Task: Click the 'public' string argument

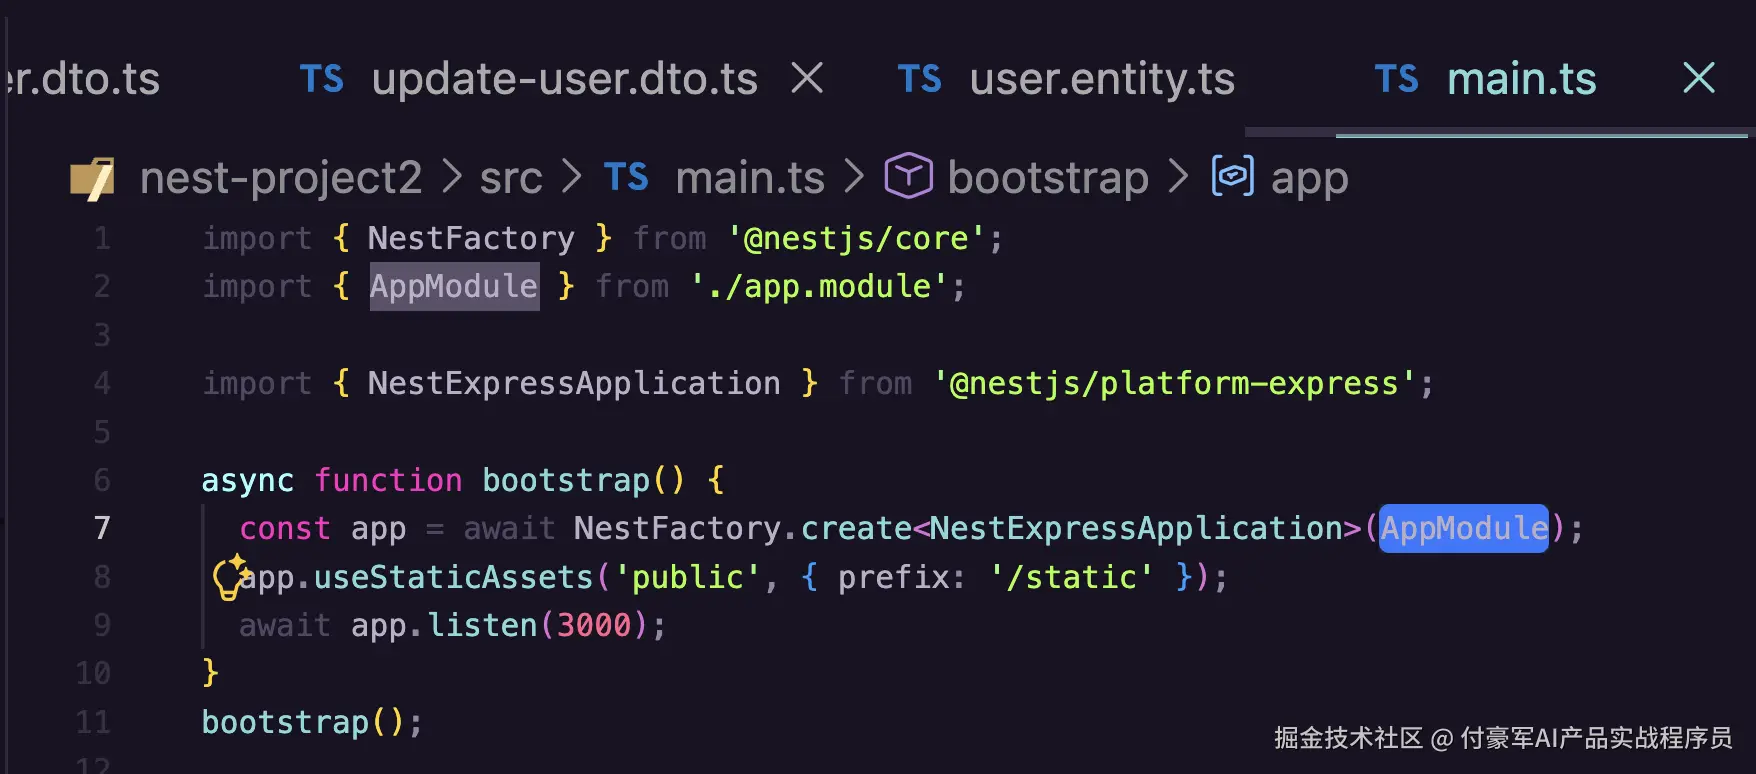Action: (688, 577)
